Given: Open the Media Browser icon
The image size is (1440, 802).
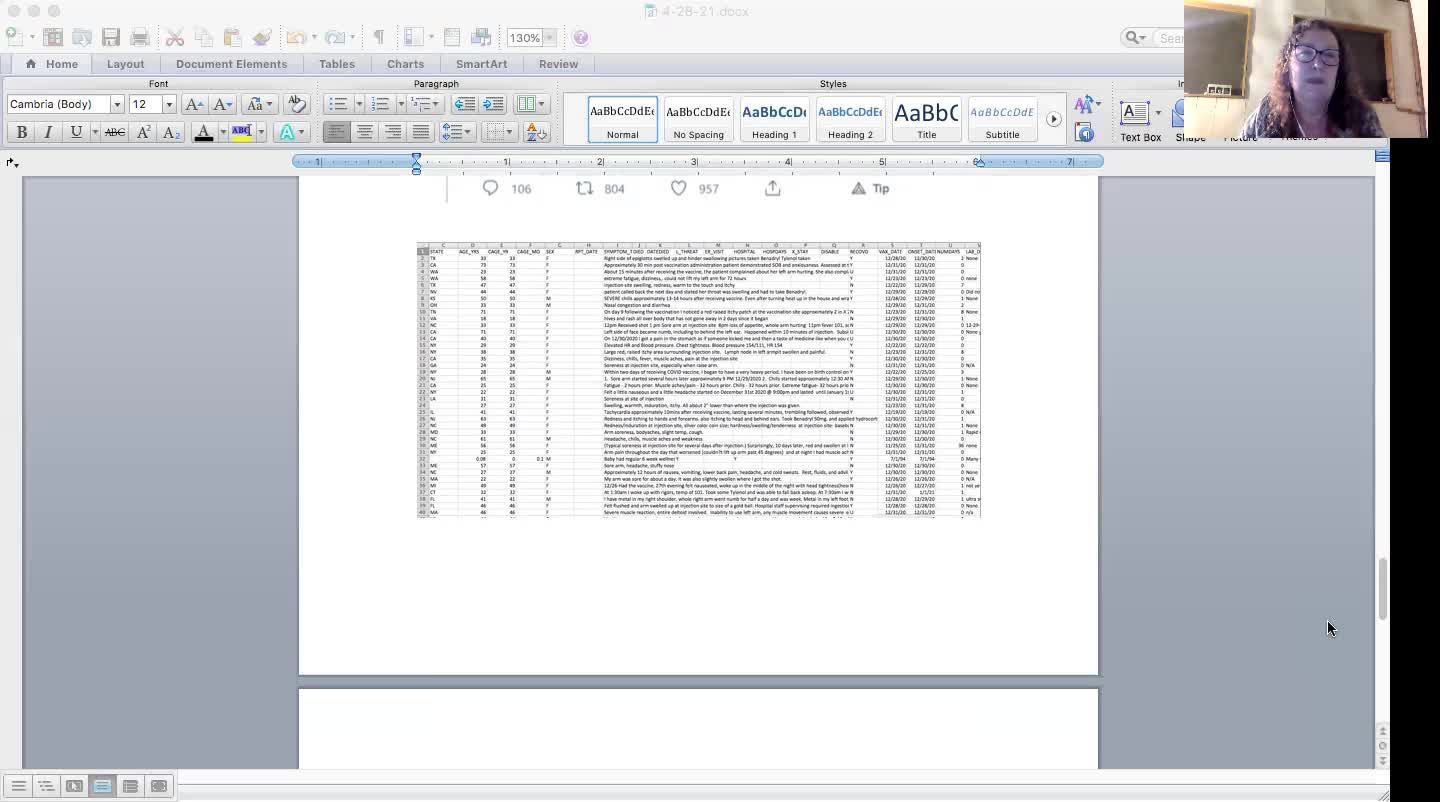Looking at the screenshot, I should (481, 37).
